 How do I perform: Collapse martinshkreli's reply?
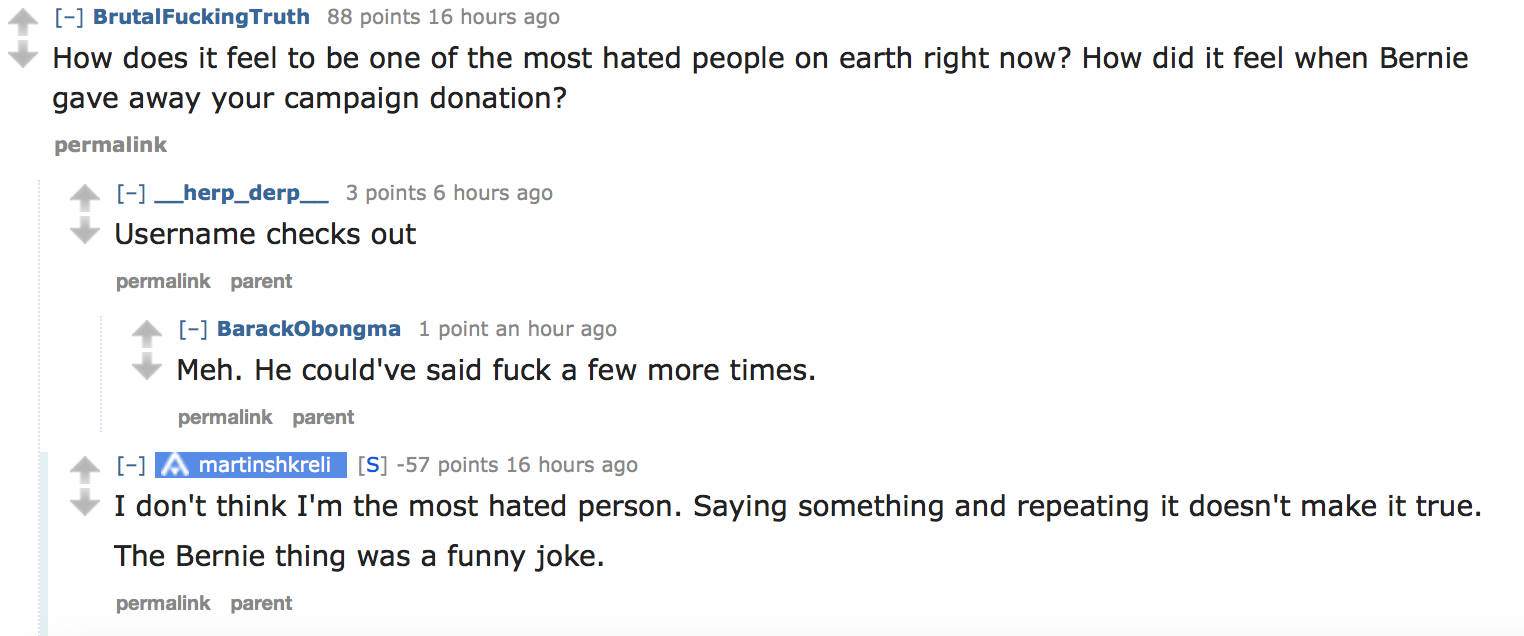tap(131, 465)
